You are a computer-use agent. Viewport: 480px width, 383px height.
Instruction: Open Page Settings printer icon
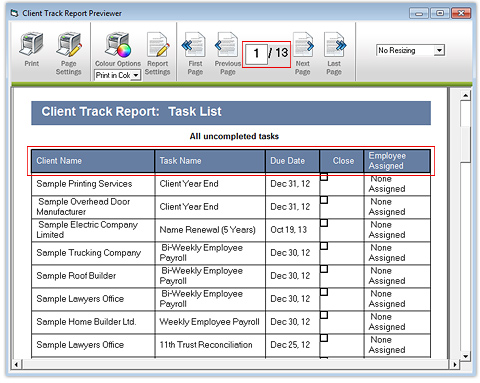click(x=69, y=45)
